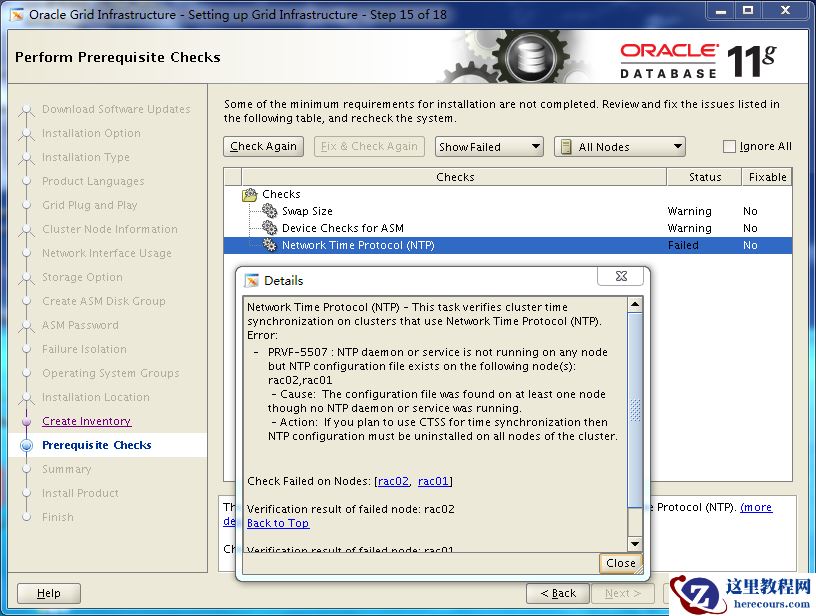Click the Oracle installer title bar icon
Image resolution: width=816 pixels, height=616 pixels.
click(17, 15)
